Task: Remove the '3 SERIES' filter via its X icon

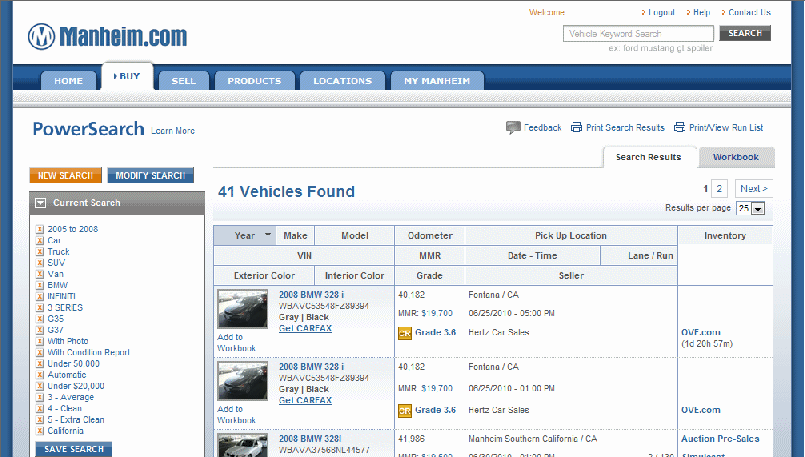Action: [x=40, y=308]
